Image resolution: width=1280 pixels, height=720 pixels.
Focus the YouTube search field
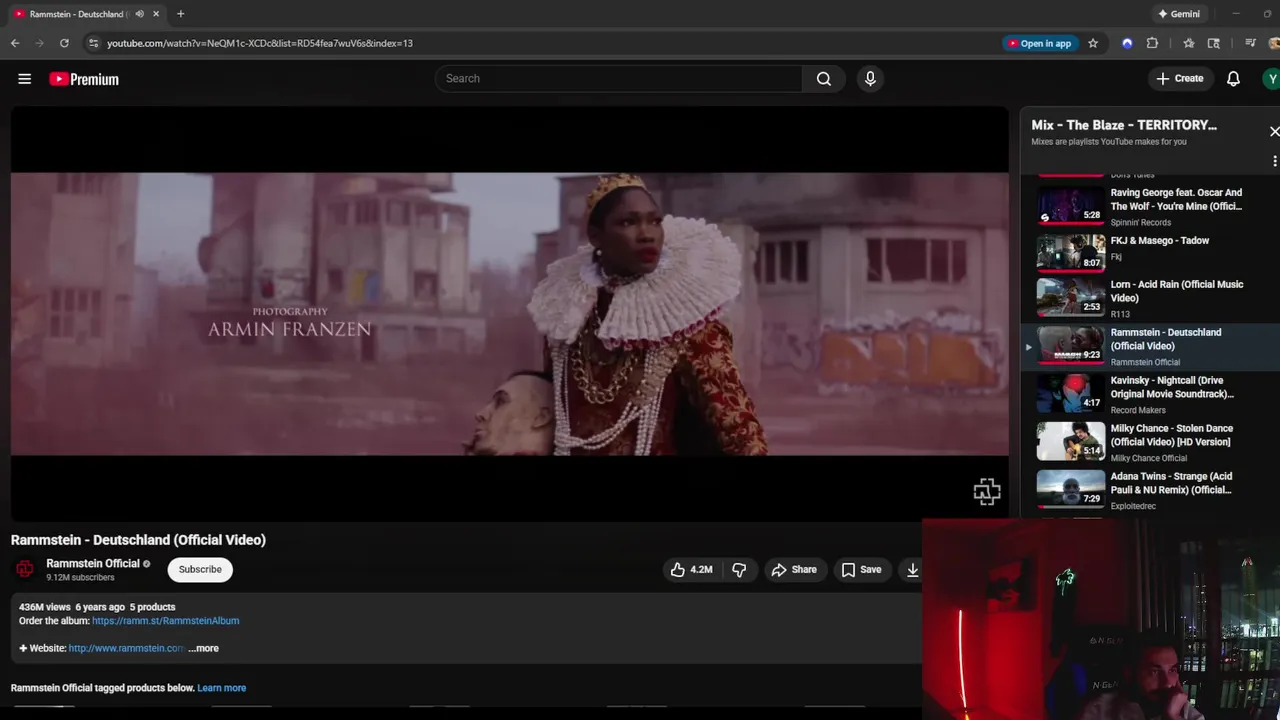[x=618, y=79]
